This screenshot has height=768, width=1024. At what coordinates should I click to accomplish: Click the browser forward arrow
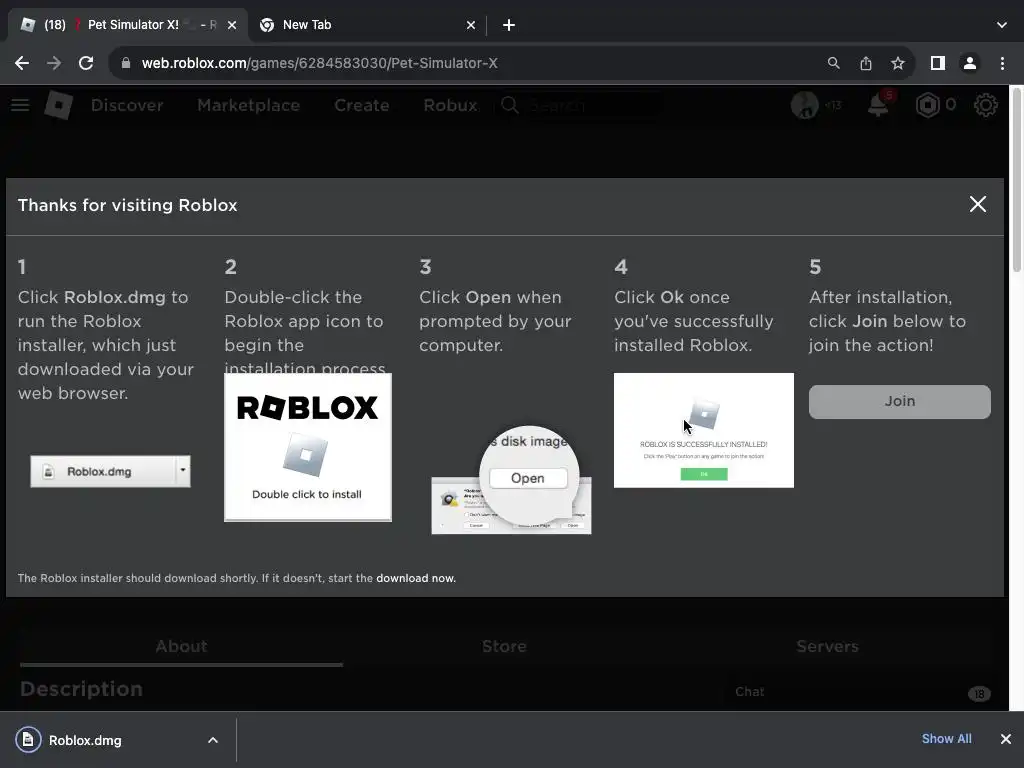tap(54, 63)
